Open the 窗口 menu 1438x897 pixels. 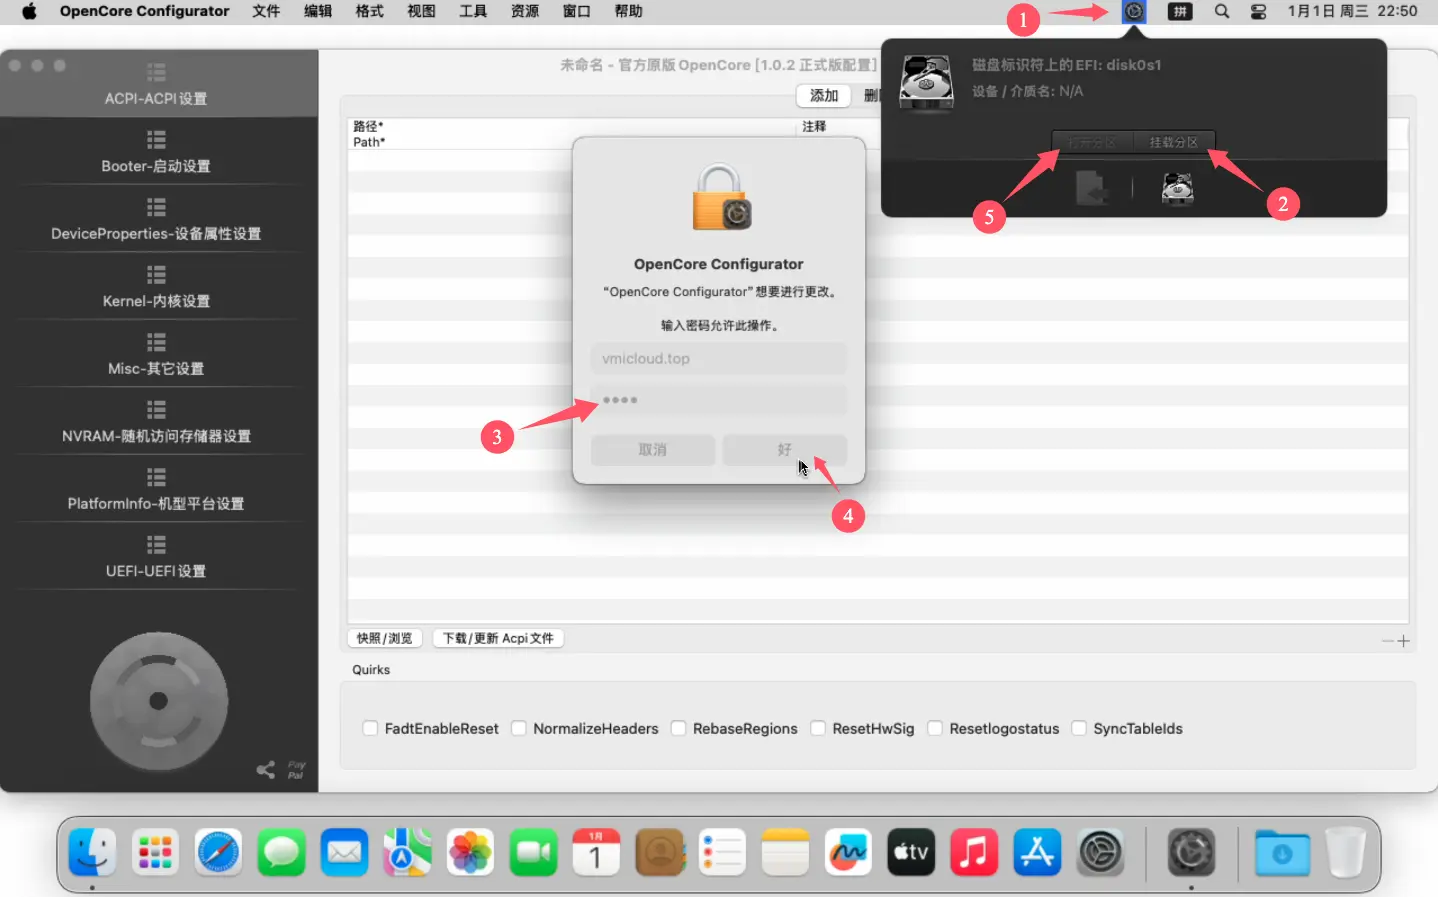pos(576,11)
